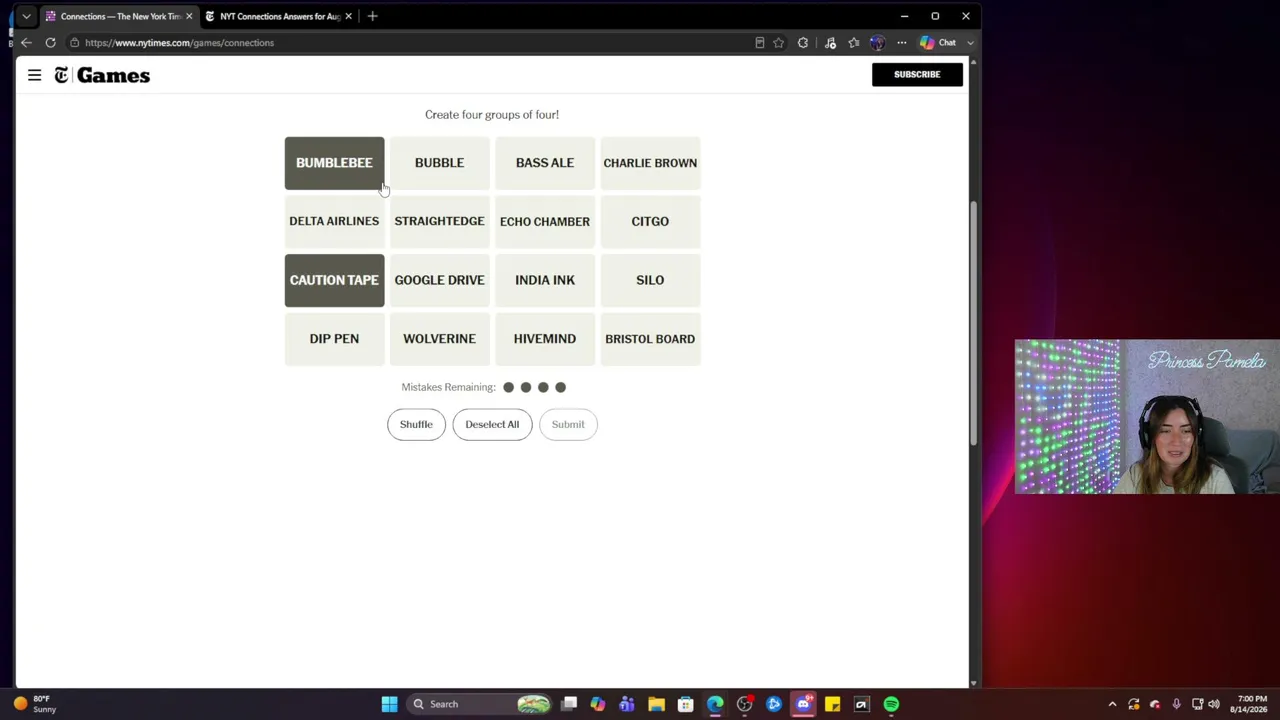This screenshot has width=1280, height=720.
Task: Close the NYT Connections Answers tab
Action: (x=348, y=16)
